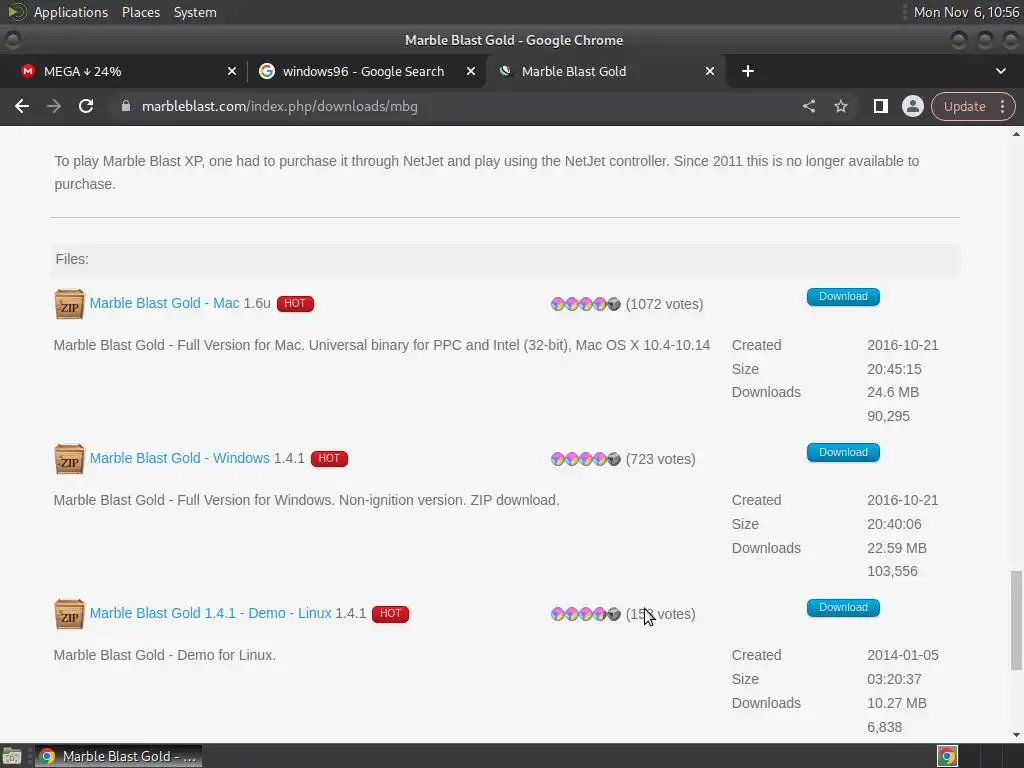Click the browser forward arrow
This screenshot has width=1024, height=768.
pos(54,106)
